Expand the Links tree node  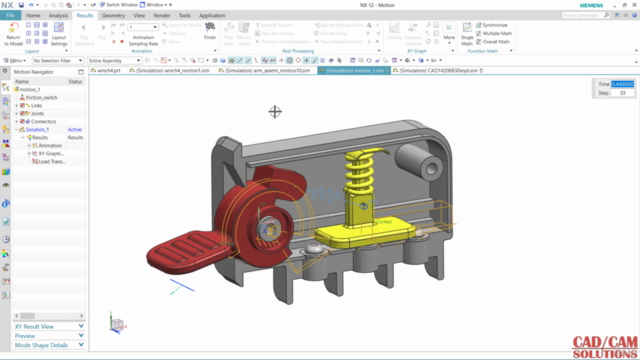(x=17, y=105)
